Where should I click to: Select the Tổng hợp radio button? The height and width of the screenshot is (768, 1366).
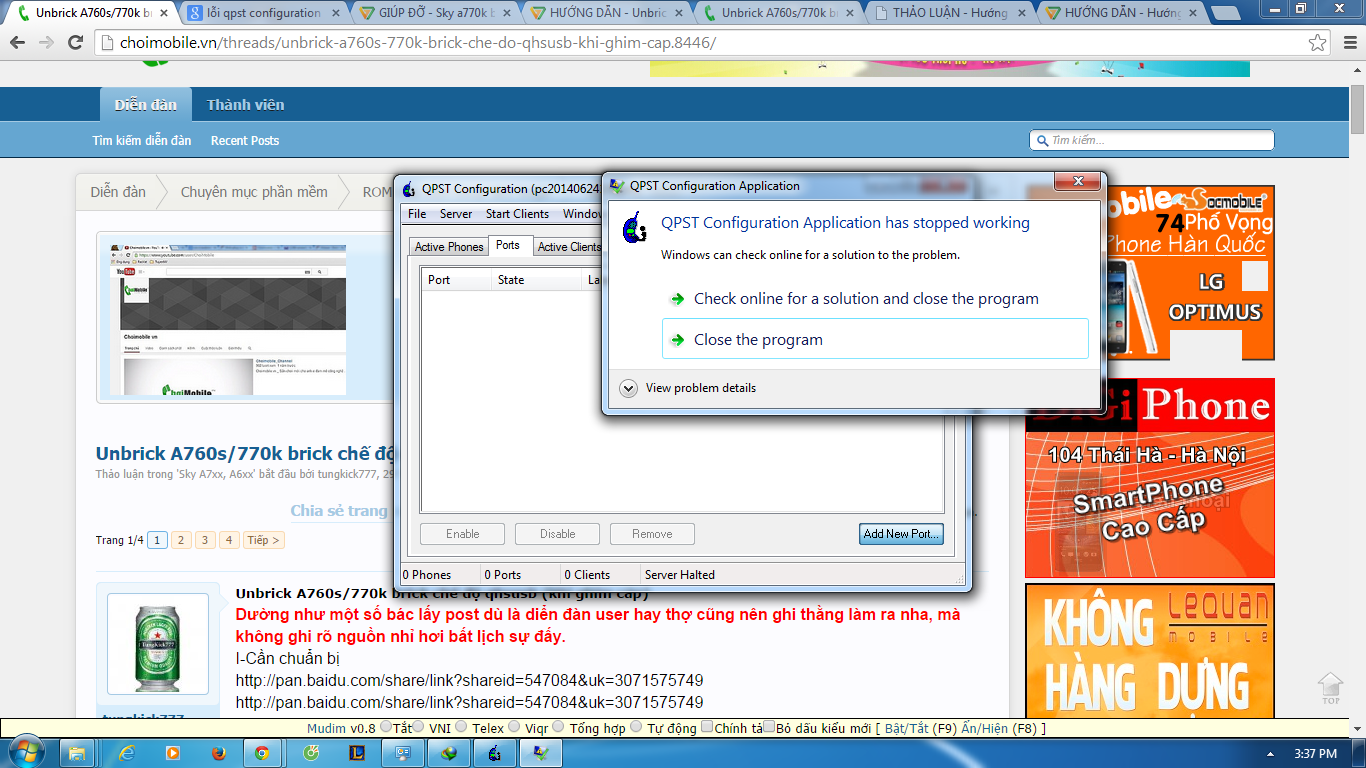point(558,727)
